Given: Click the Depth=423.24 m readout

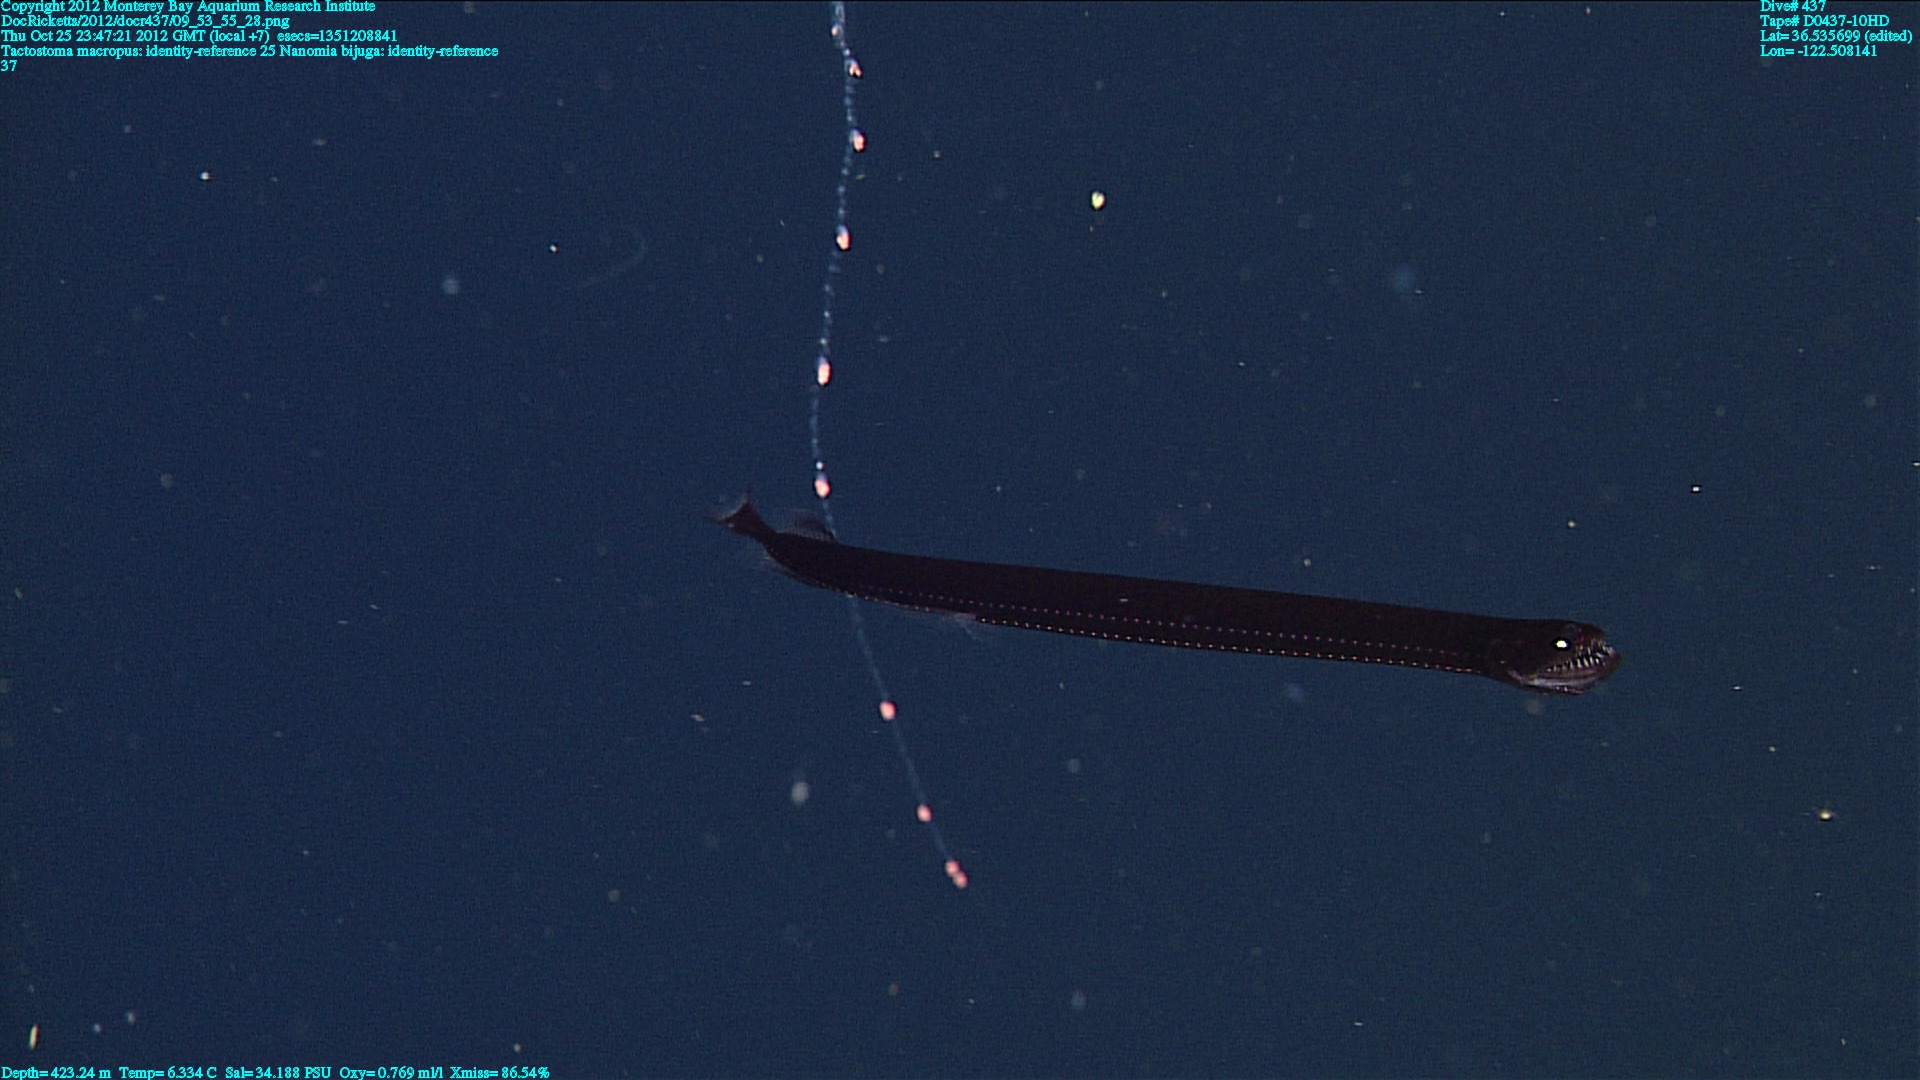Looking at the screenshot, I should [x=56, y=1072].
